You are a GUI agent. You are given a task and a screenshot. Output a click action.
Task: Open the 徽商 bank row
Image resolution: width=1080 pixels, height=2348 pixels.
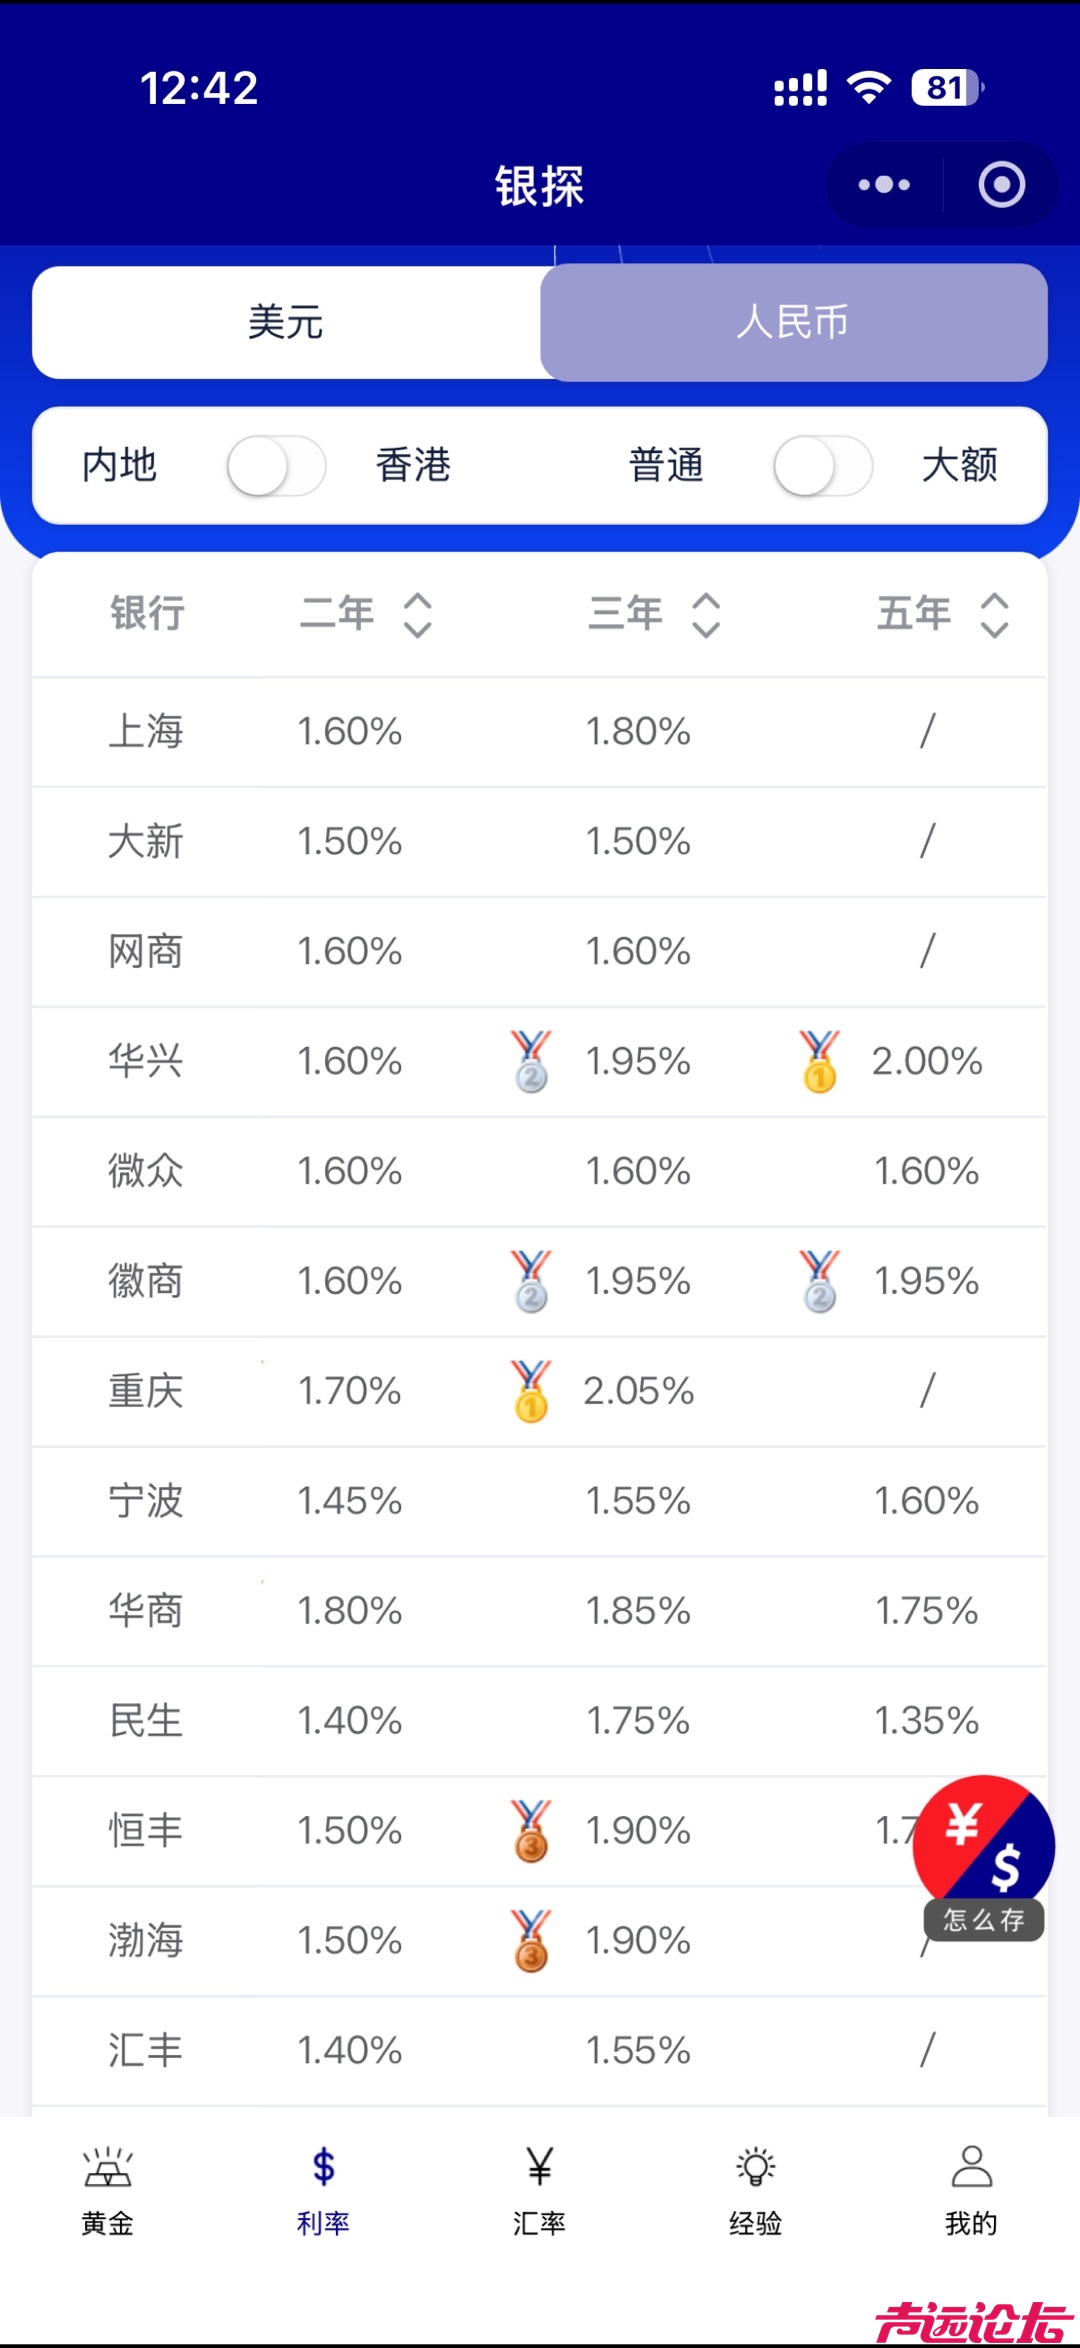(x=146, y=1281)
